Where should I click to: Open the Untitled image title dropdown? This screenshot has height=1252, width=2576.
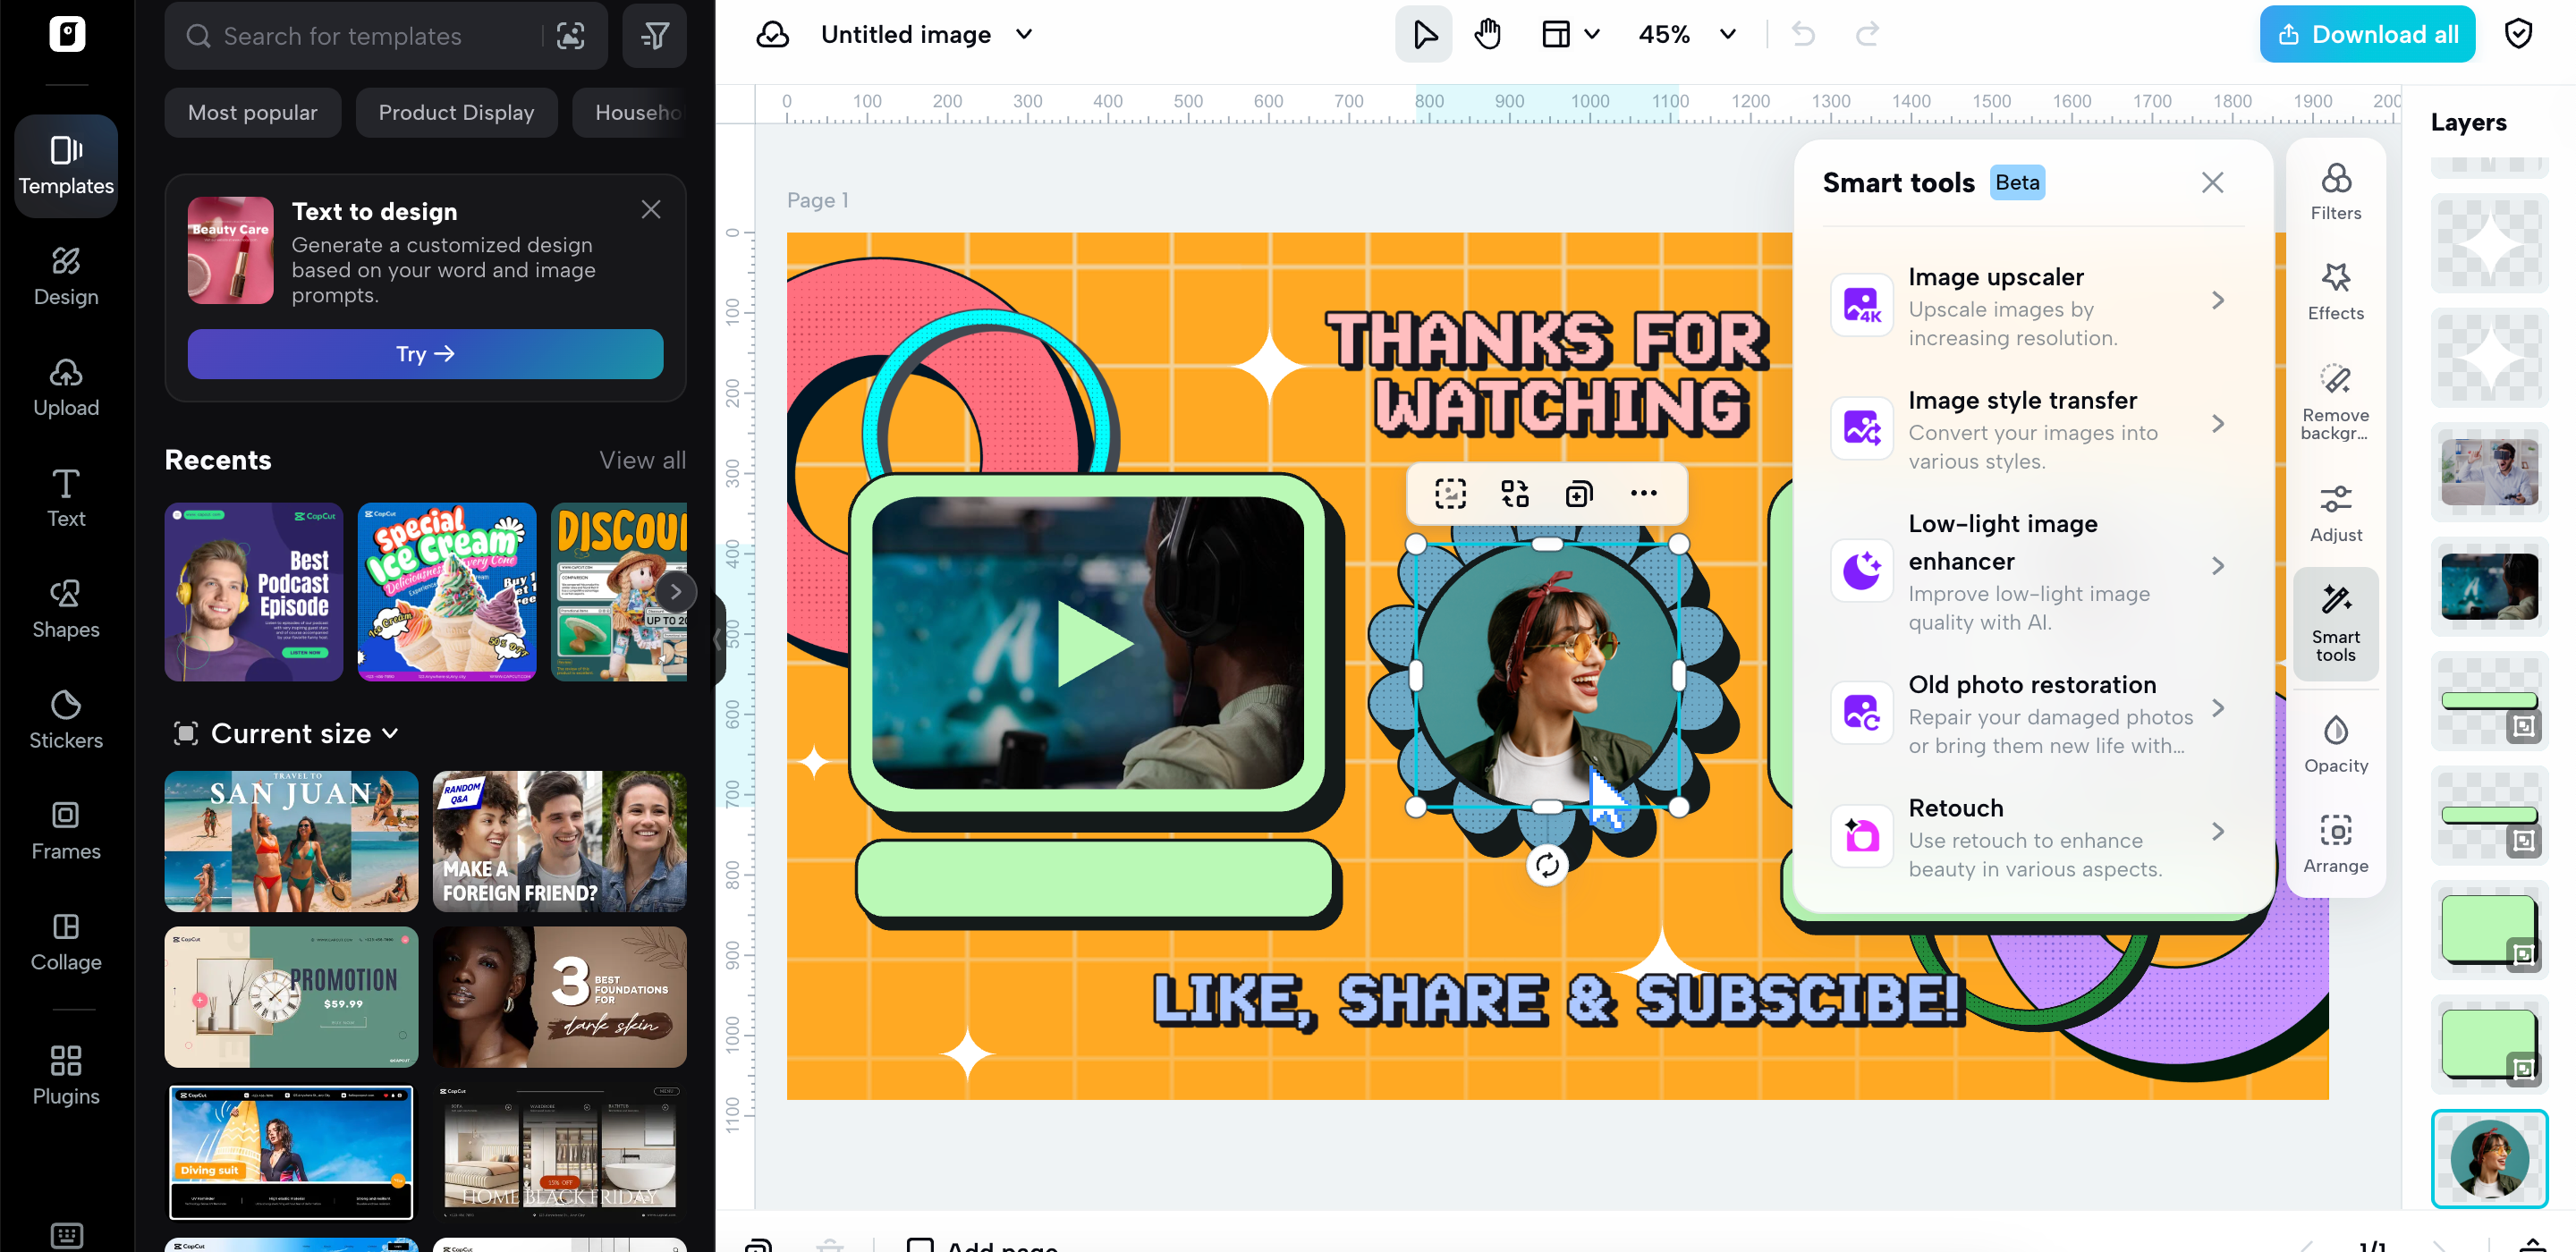[924, 33]
